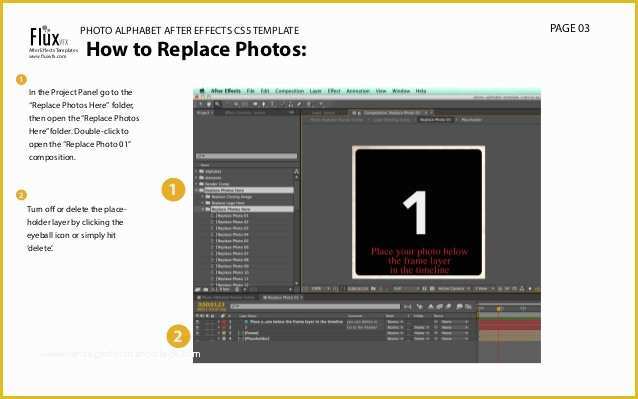Open the Apple menu icon
The height and width of the screenshot is (399, 638).
click(202, 91)
